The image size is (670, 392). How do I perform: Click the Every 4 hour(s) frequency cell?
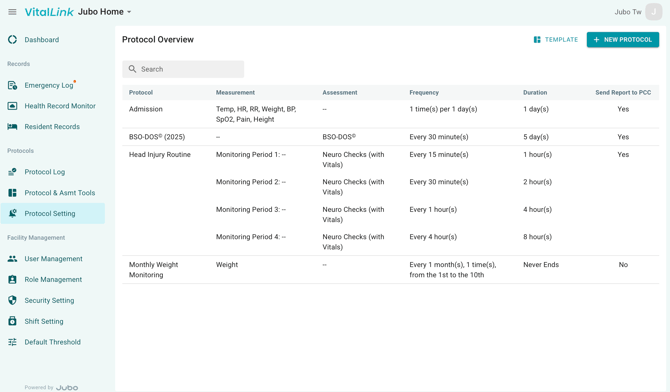point(433,237)
